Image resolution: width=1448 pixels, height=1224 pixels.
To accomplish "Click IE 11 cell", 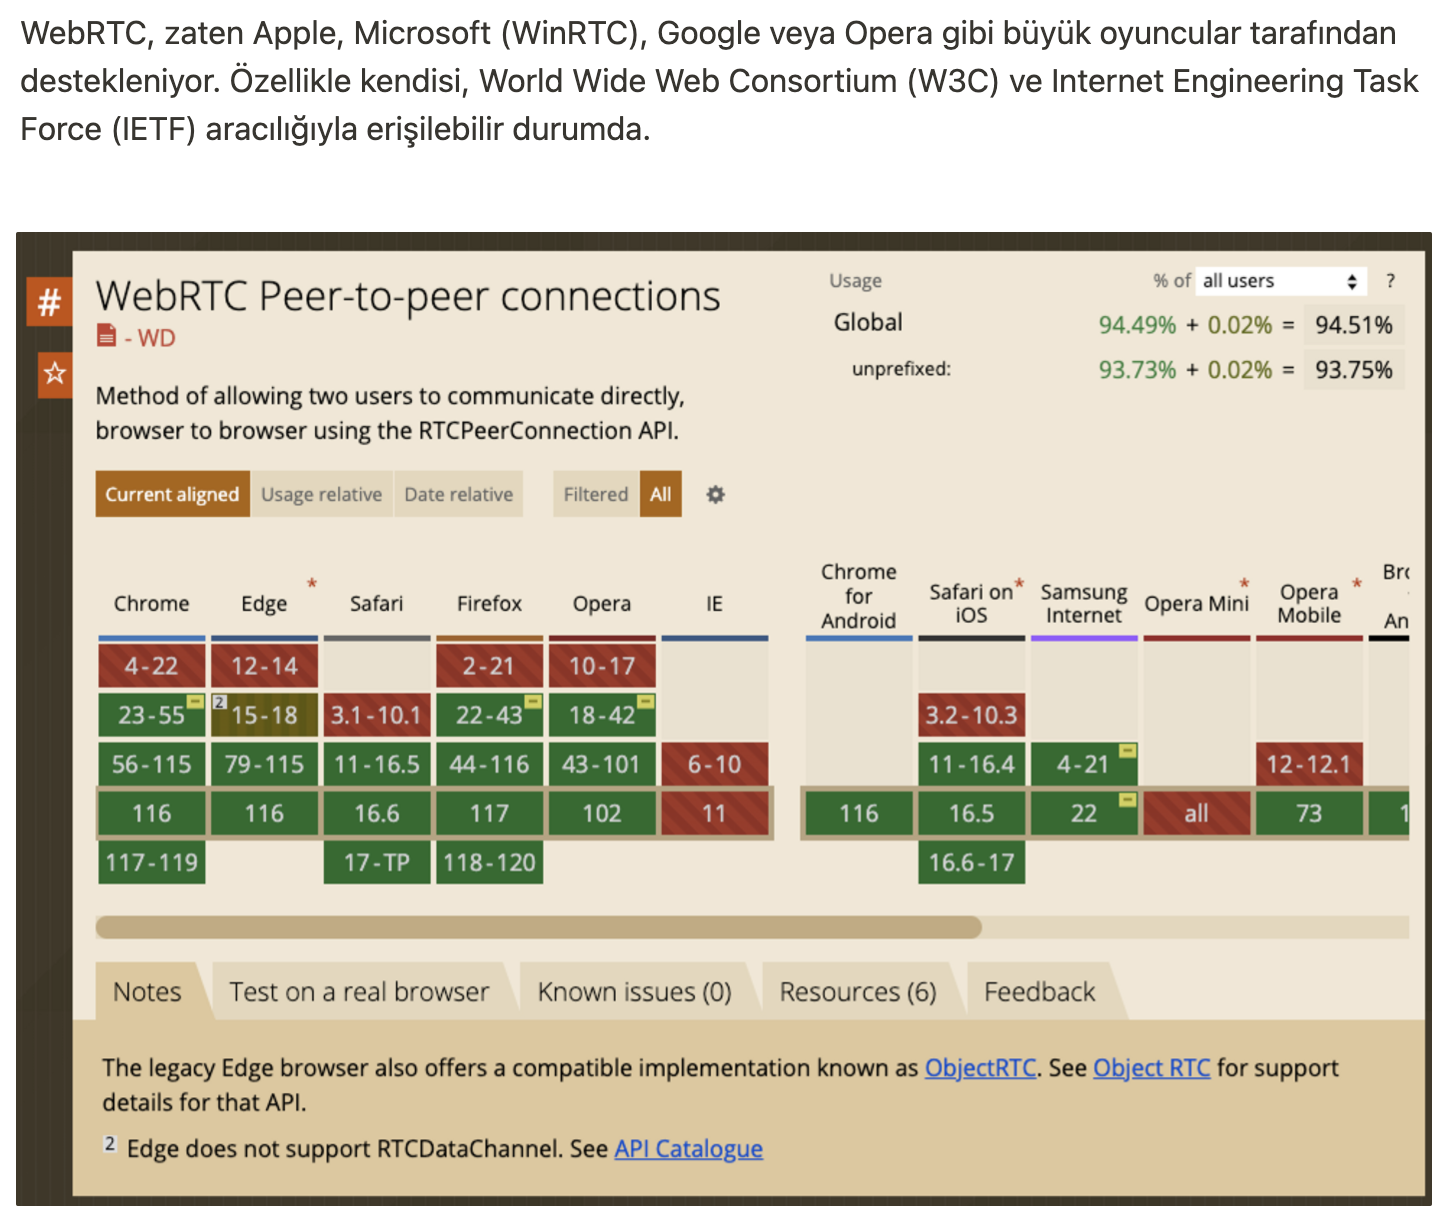I will 715,813.
